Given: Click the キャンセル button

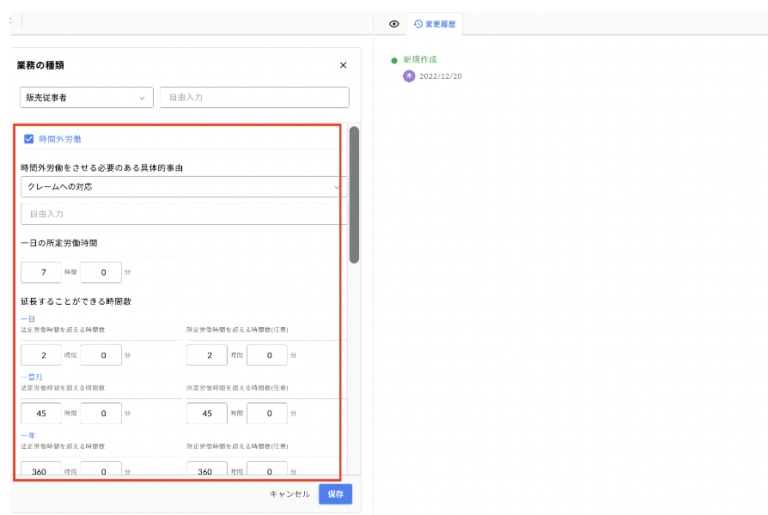Looking at the screenshot, I should [290, 494].
